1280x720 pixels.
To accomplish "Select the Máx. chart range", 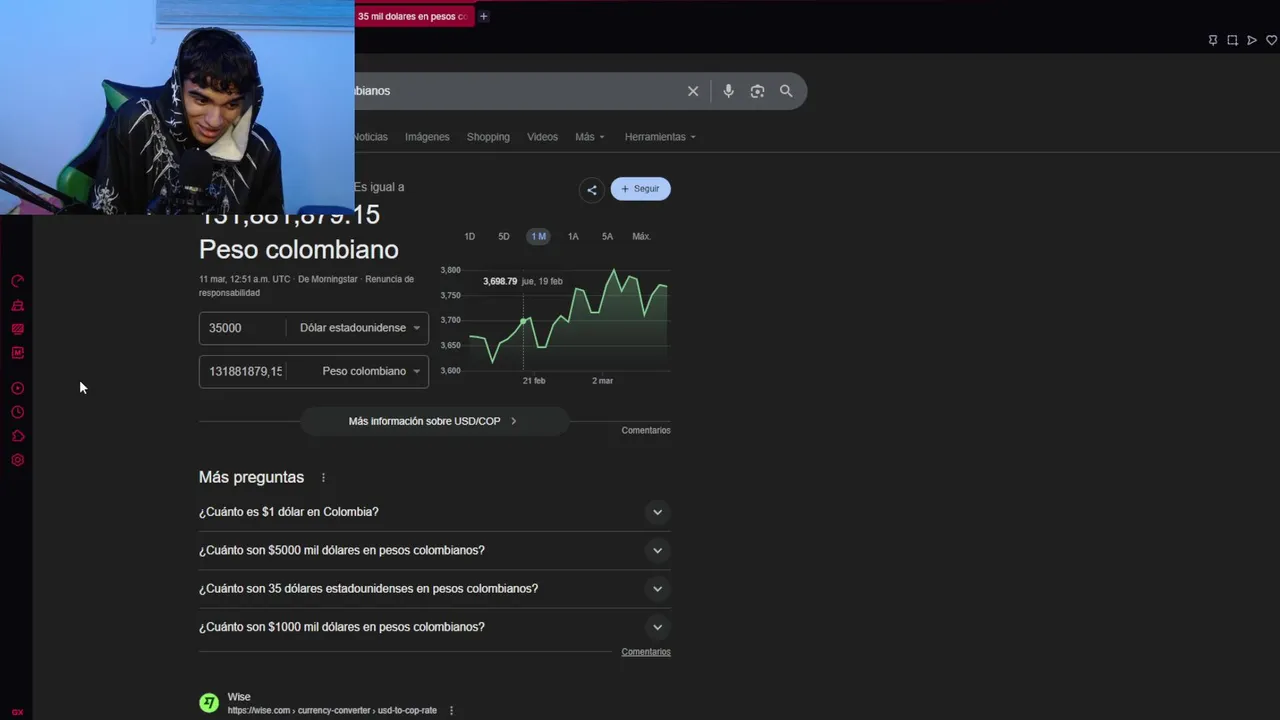I will click(x=641, y=237).
